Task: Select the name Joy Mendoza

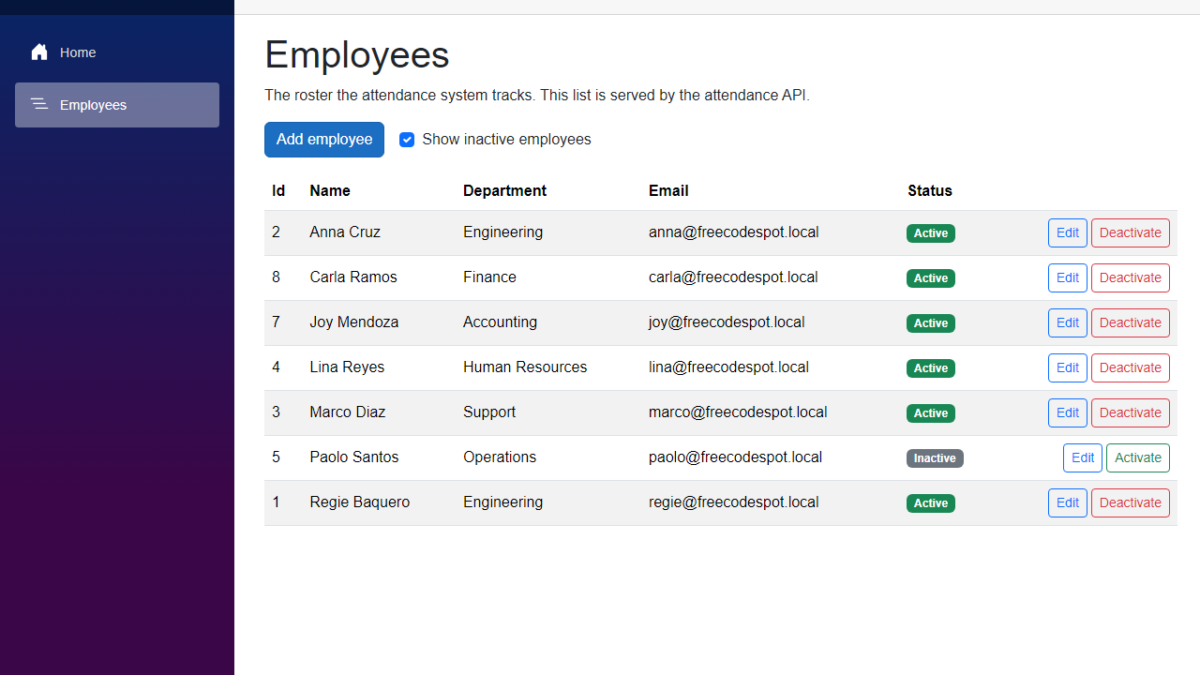Action: pos(354,322)
